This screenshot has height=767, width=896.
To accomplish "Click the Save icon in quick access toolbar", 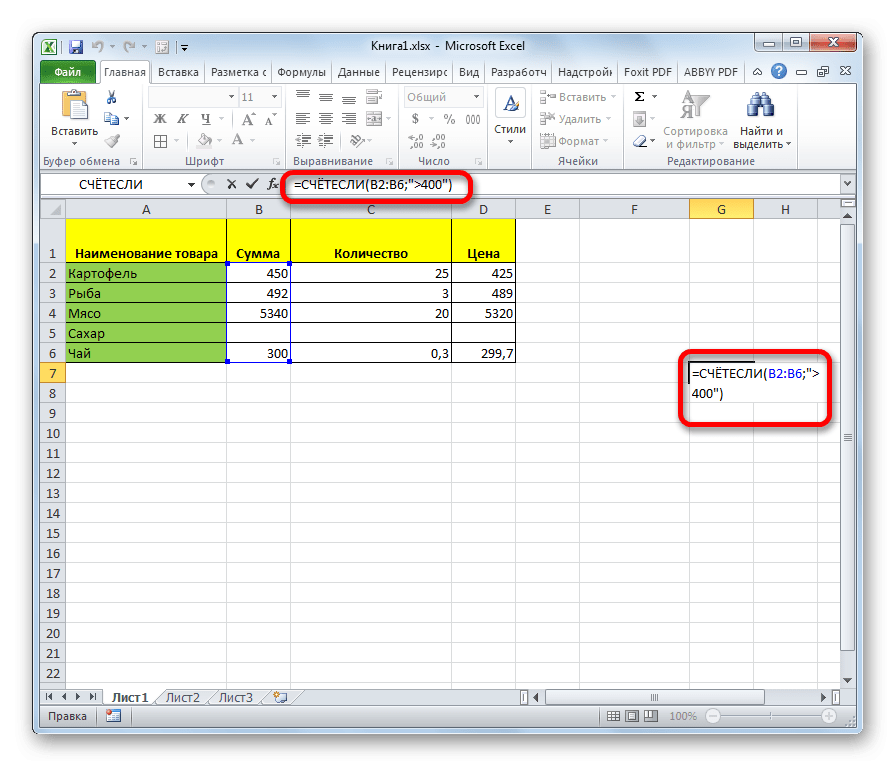I will pos(76,46).
